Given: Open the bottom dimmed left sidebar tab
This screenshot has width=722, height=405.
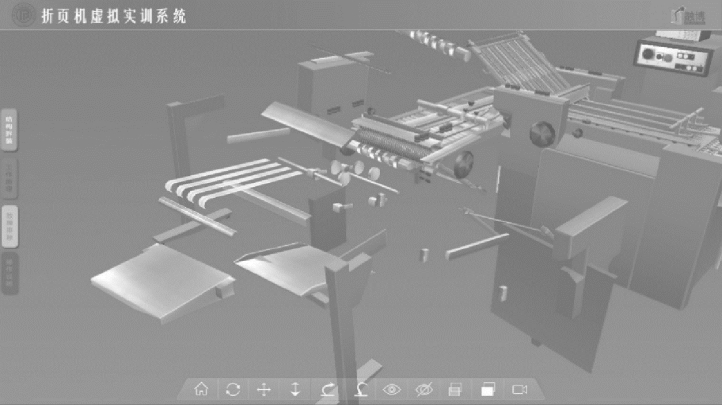Looking at the screenshot, I should click(9, 273).
